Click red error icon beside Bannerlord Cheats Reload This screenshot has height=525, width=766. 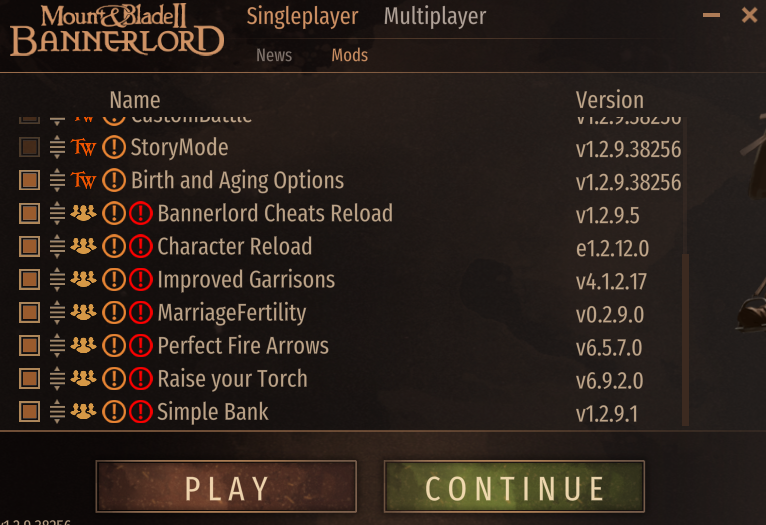point(141,213)
